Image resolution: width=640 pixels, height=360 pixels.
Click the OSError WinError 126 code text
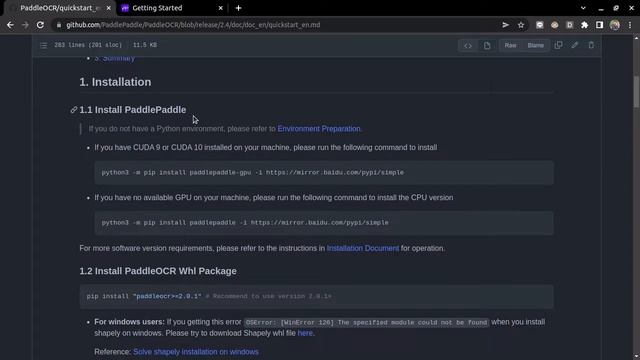(366, 322)
